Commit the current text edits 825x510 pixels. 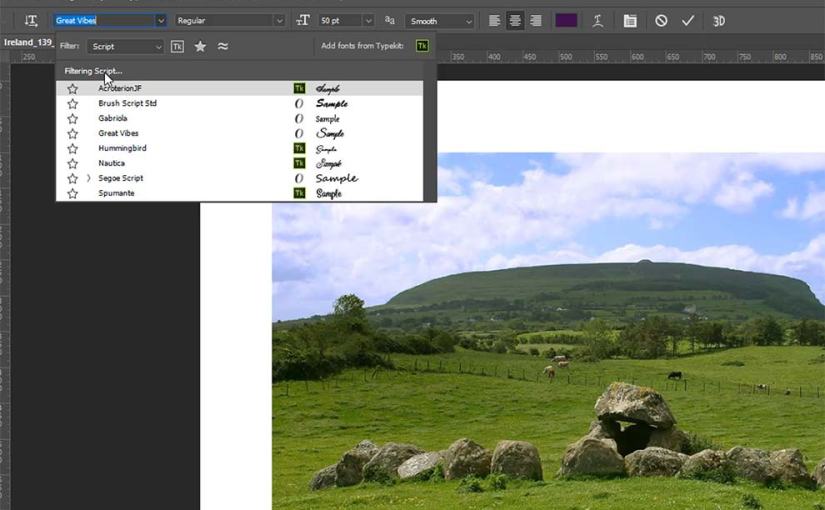(x=688, y=21)
